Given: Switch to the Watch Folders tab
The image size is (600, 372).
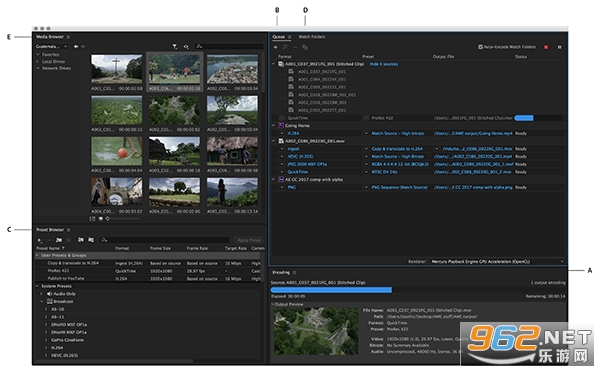Looking at the screenshot, I should click(312, 37).
